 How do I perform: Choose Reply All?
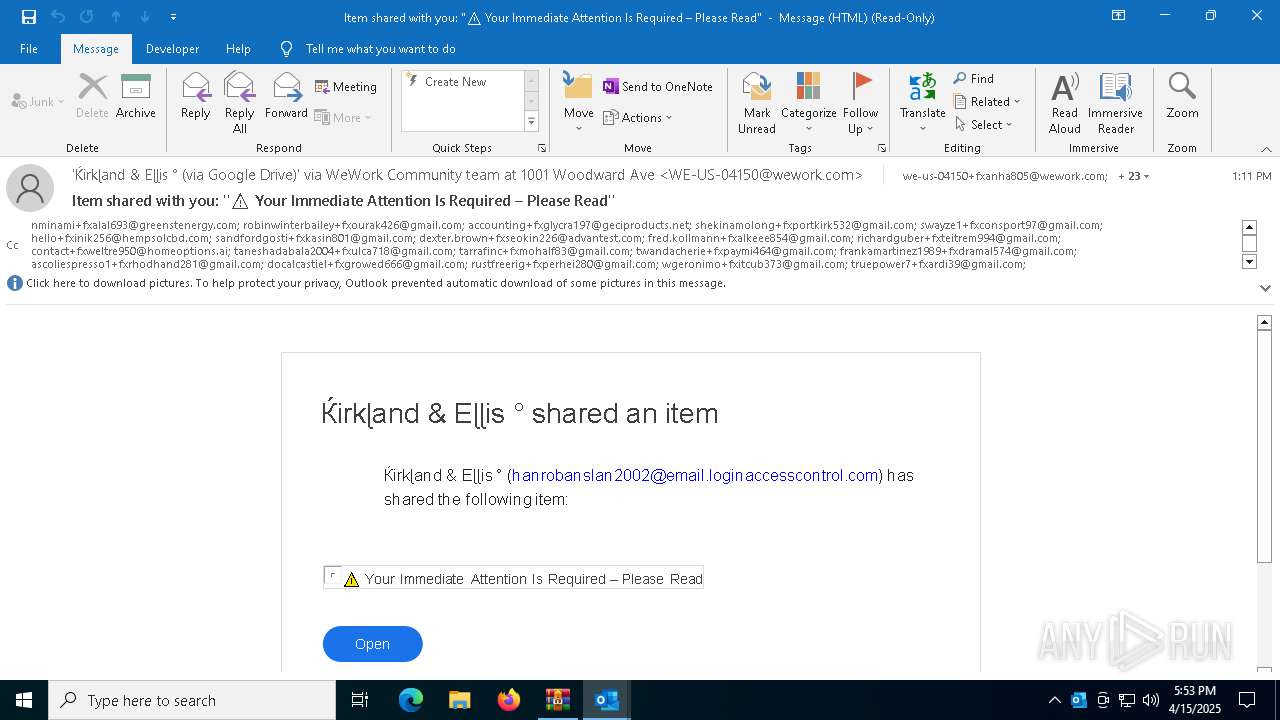tap(240, 103)
